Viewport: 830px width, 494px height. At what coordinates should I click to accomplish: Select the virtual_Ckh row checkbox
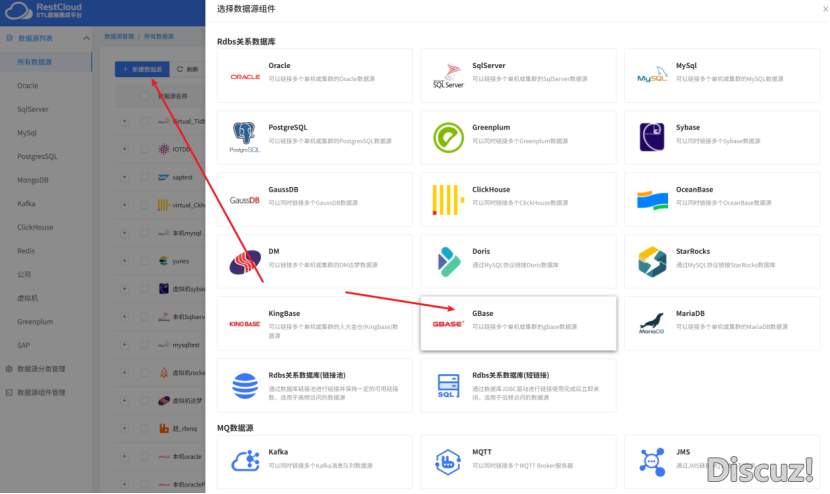(144, 205)
